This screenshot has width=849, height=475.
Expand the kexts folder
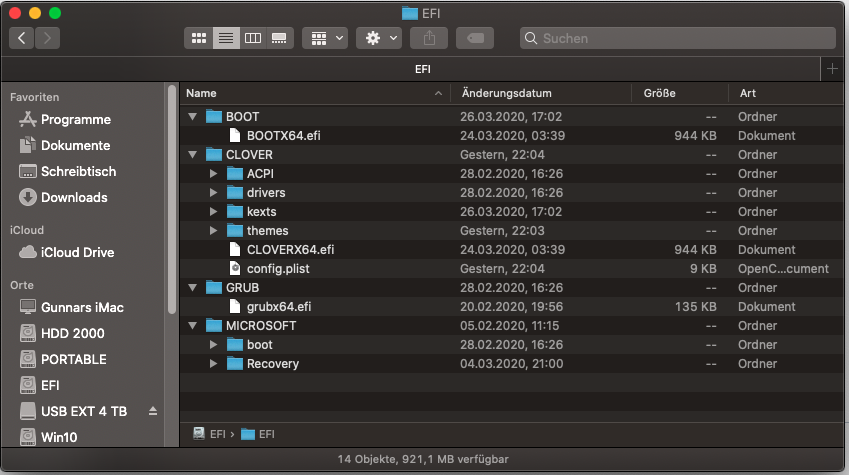point(213,211)
